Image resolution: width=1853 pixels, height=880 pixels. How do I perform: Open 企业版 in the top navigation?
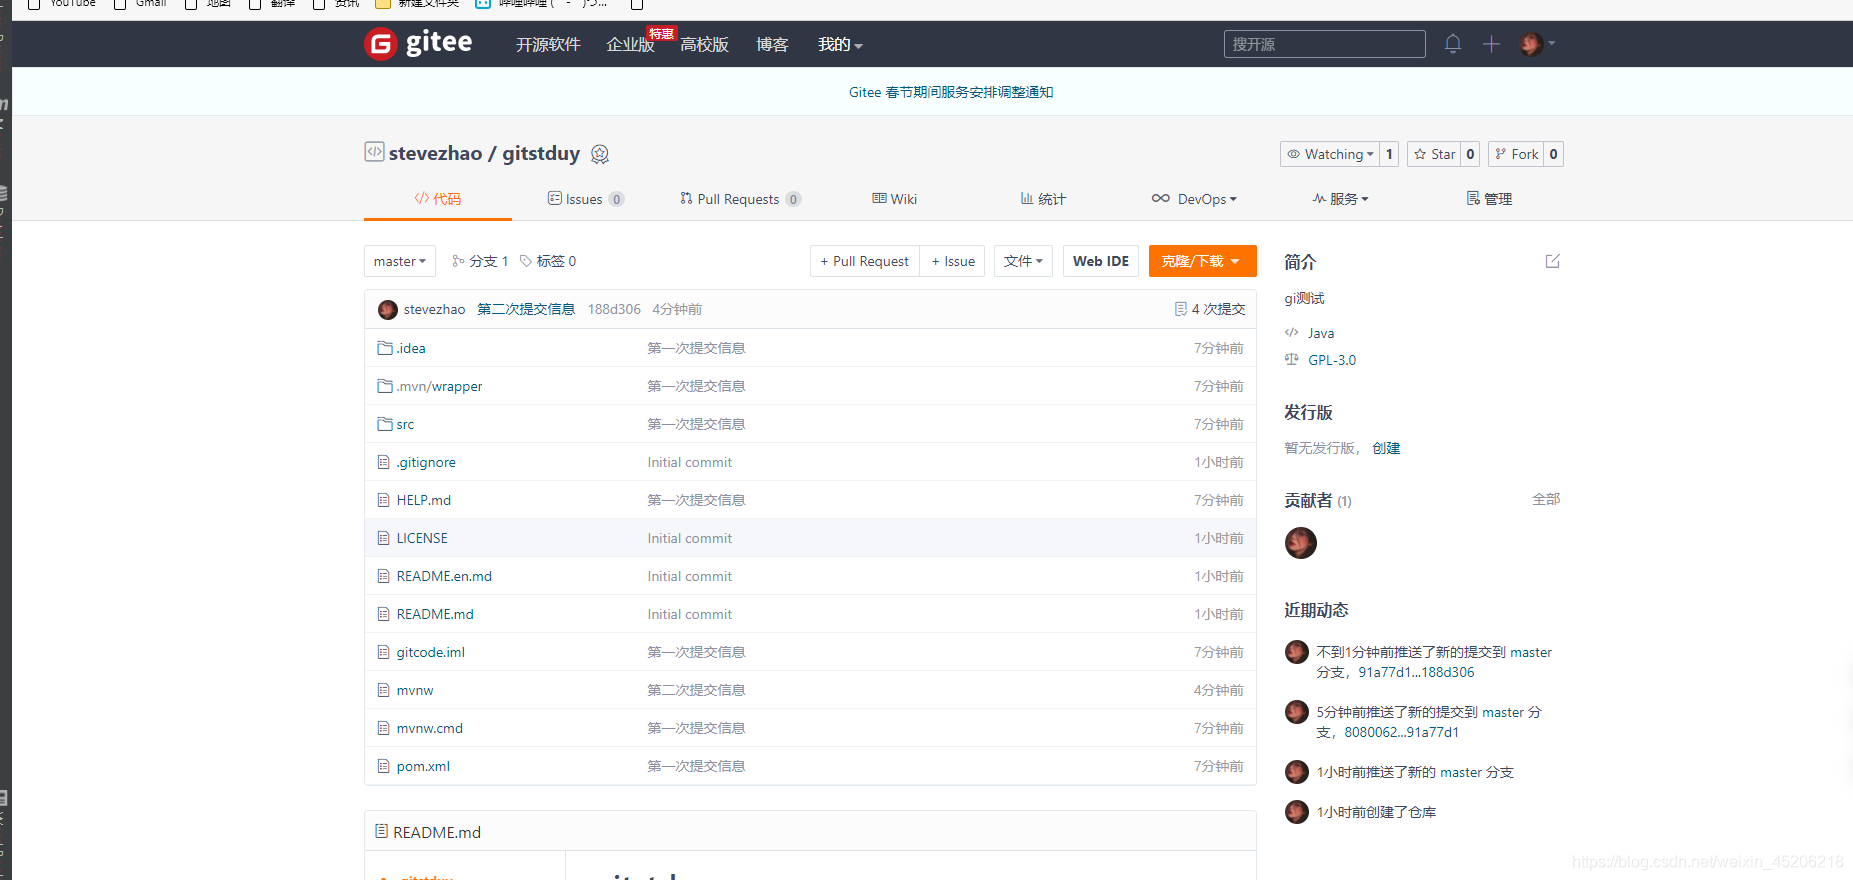pos(630,44)
